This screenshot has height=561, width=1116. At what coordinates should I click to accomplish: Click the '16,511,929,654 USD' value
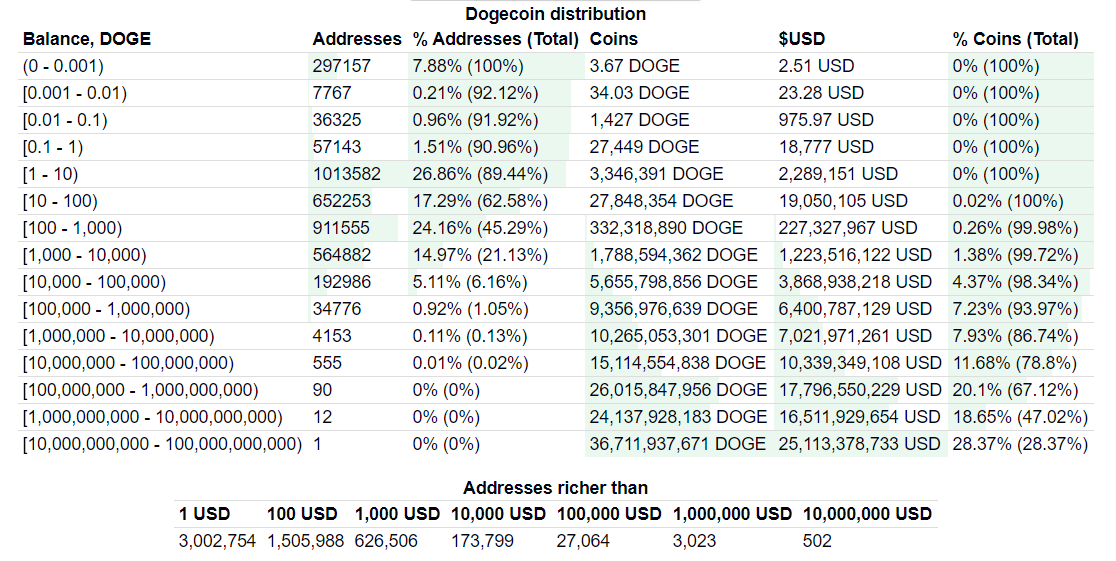(860, 418)
